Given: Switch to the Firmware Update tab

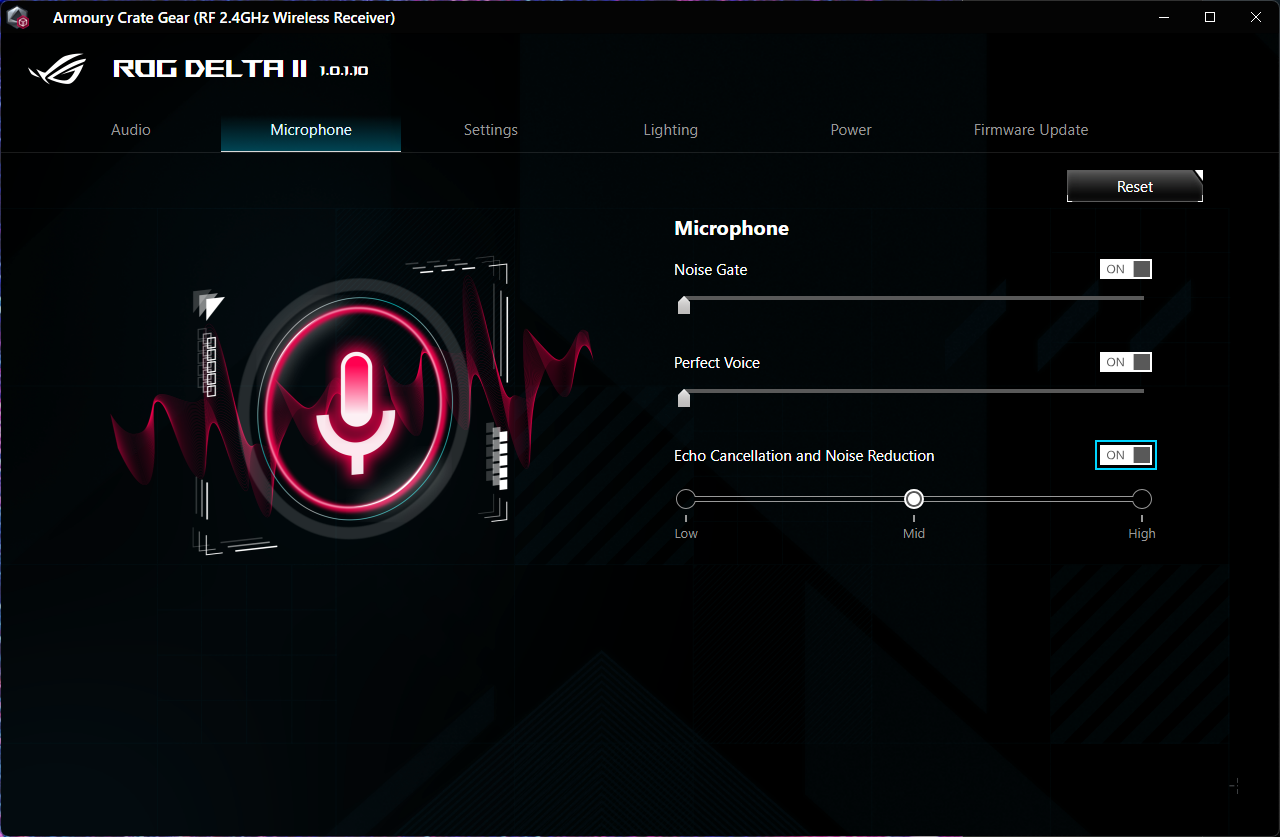Looking at the screenshot, I should [1031, 130].
